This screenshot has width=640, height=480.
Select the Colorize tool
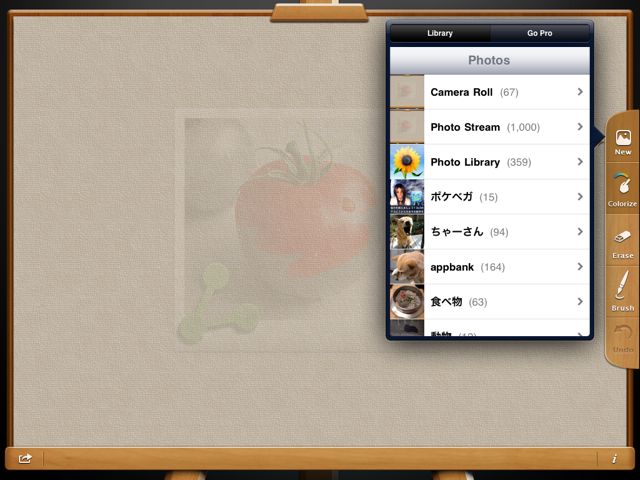pos(622,188)
